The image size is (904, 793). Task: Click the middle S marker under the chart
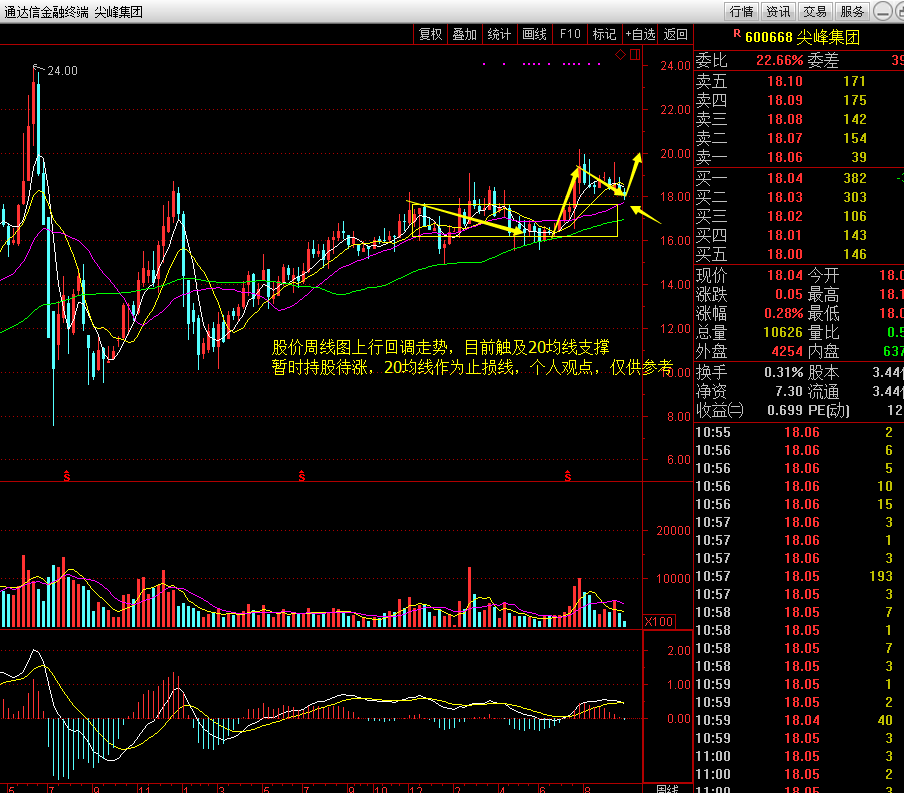click(x=302, y=476)
